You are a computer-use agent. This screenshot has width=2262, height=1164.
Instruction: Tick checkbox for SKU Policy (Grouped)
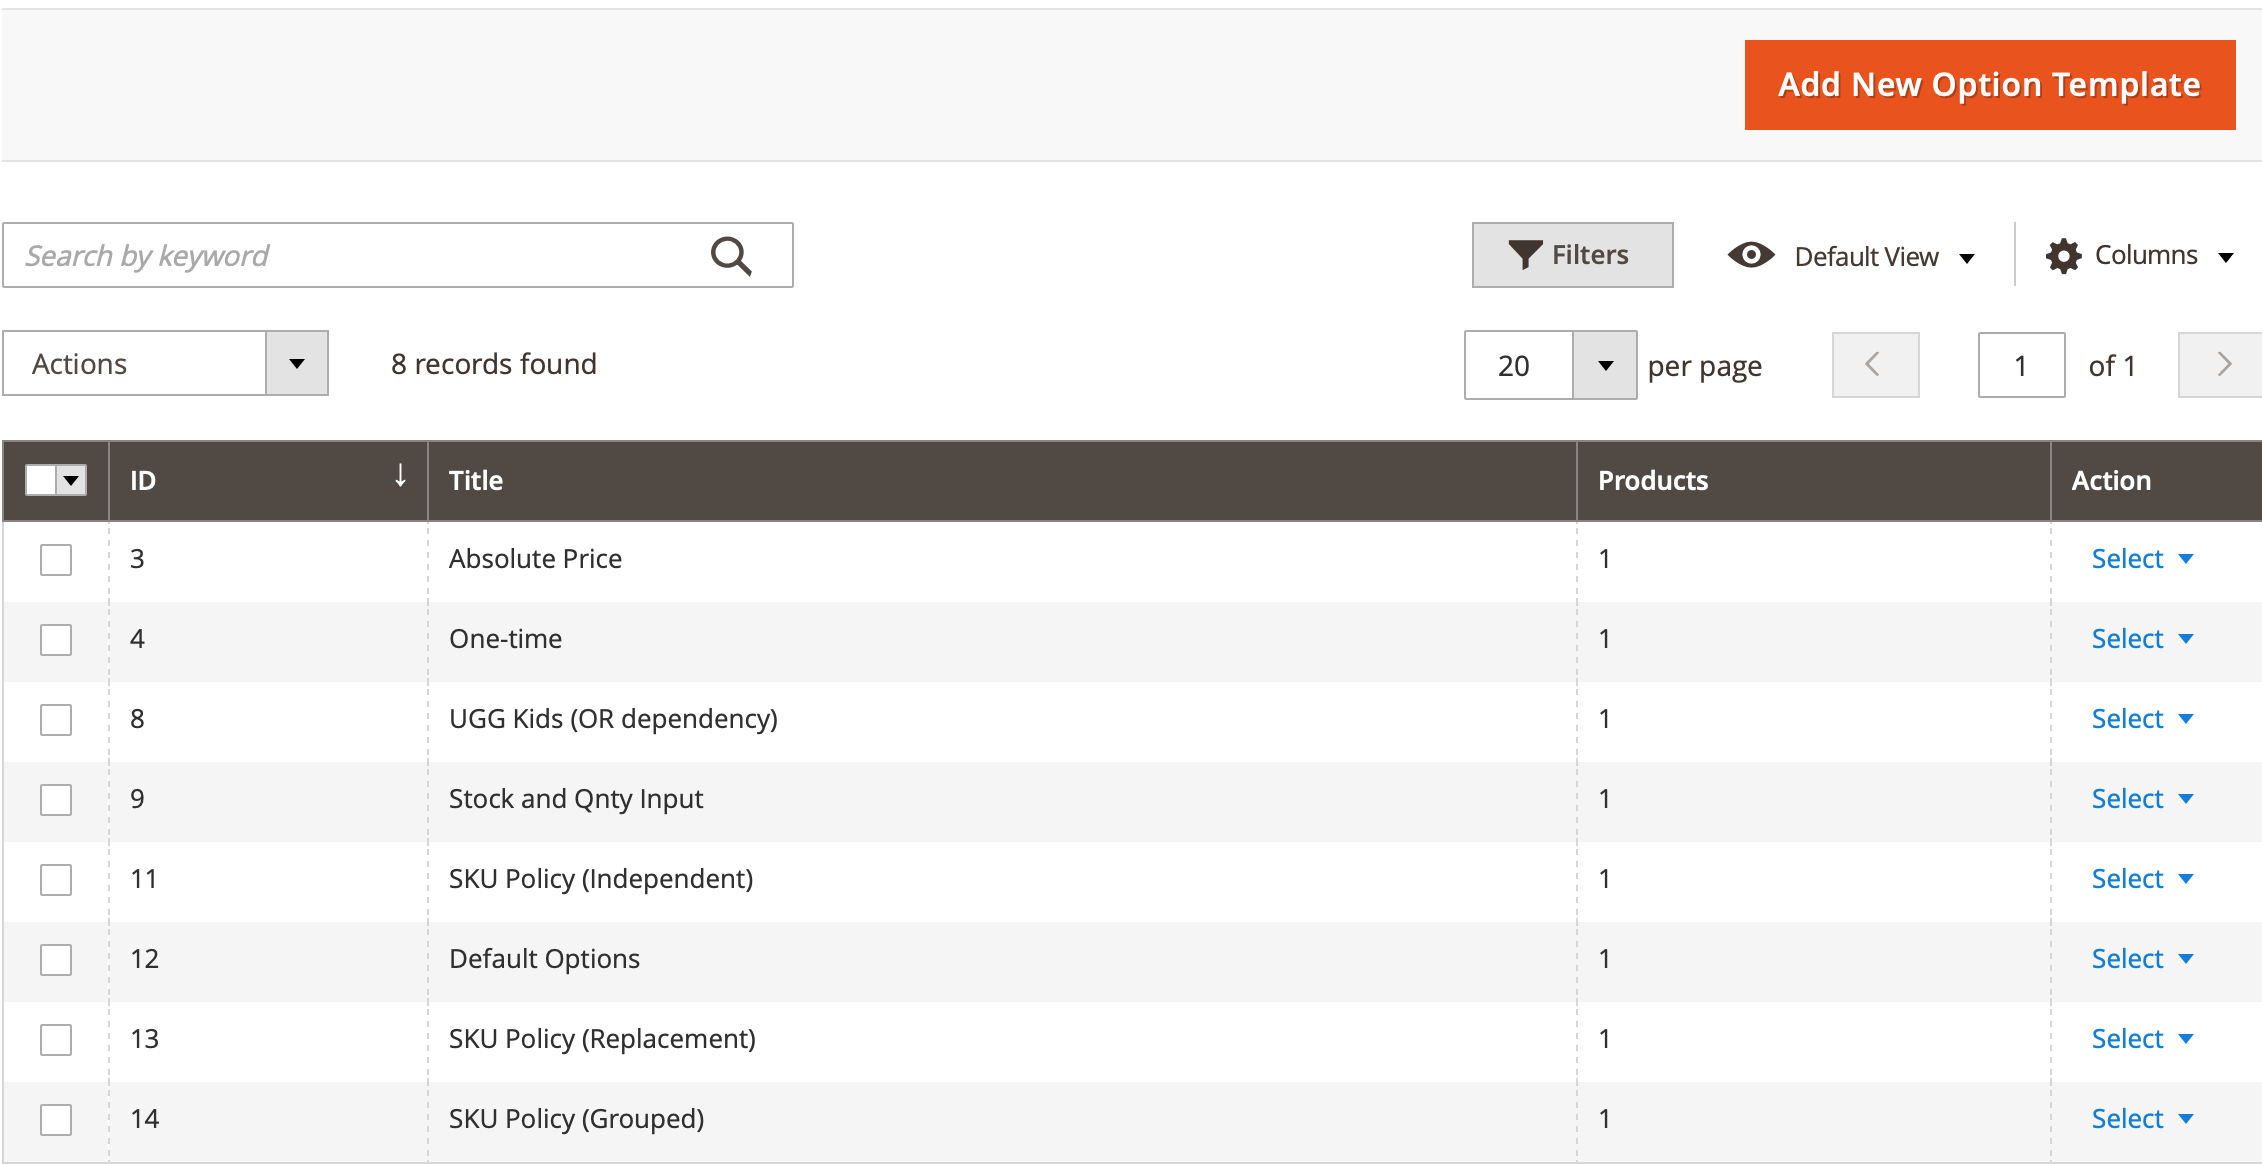coord(56,1120)
